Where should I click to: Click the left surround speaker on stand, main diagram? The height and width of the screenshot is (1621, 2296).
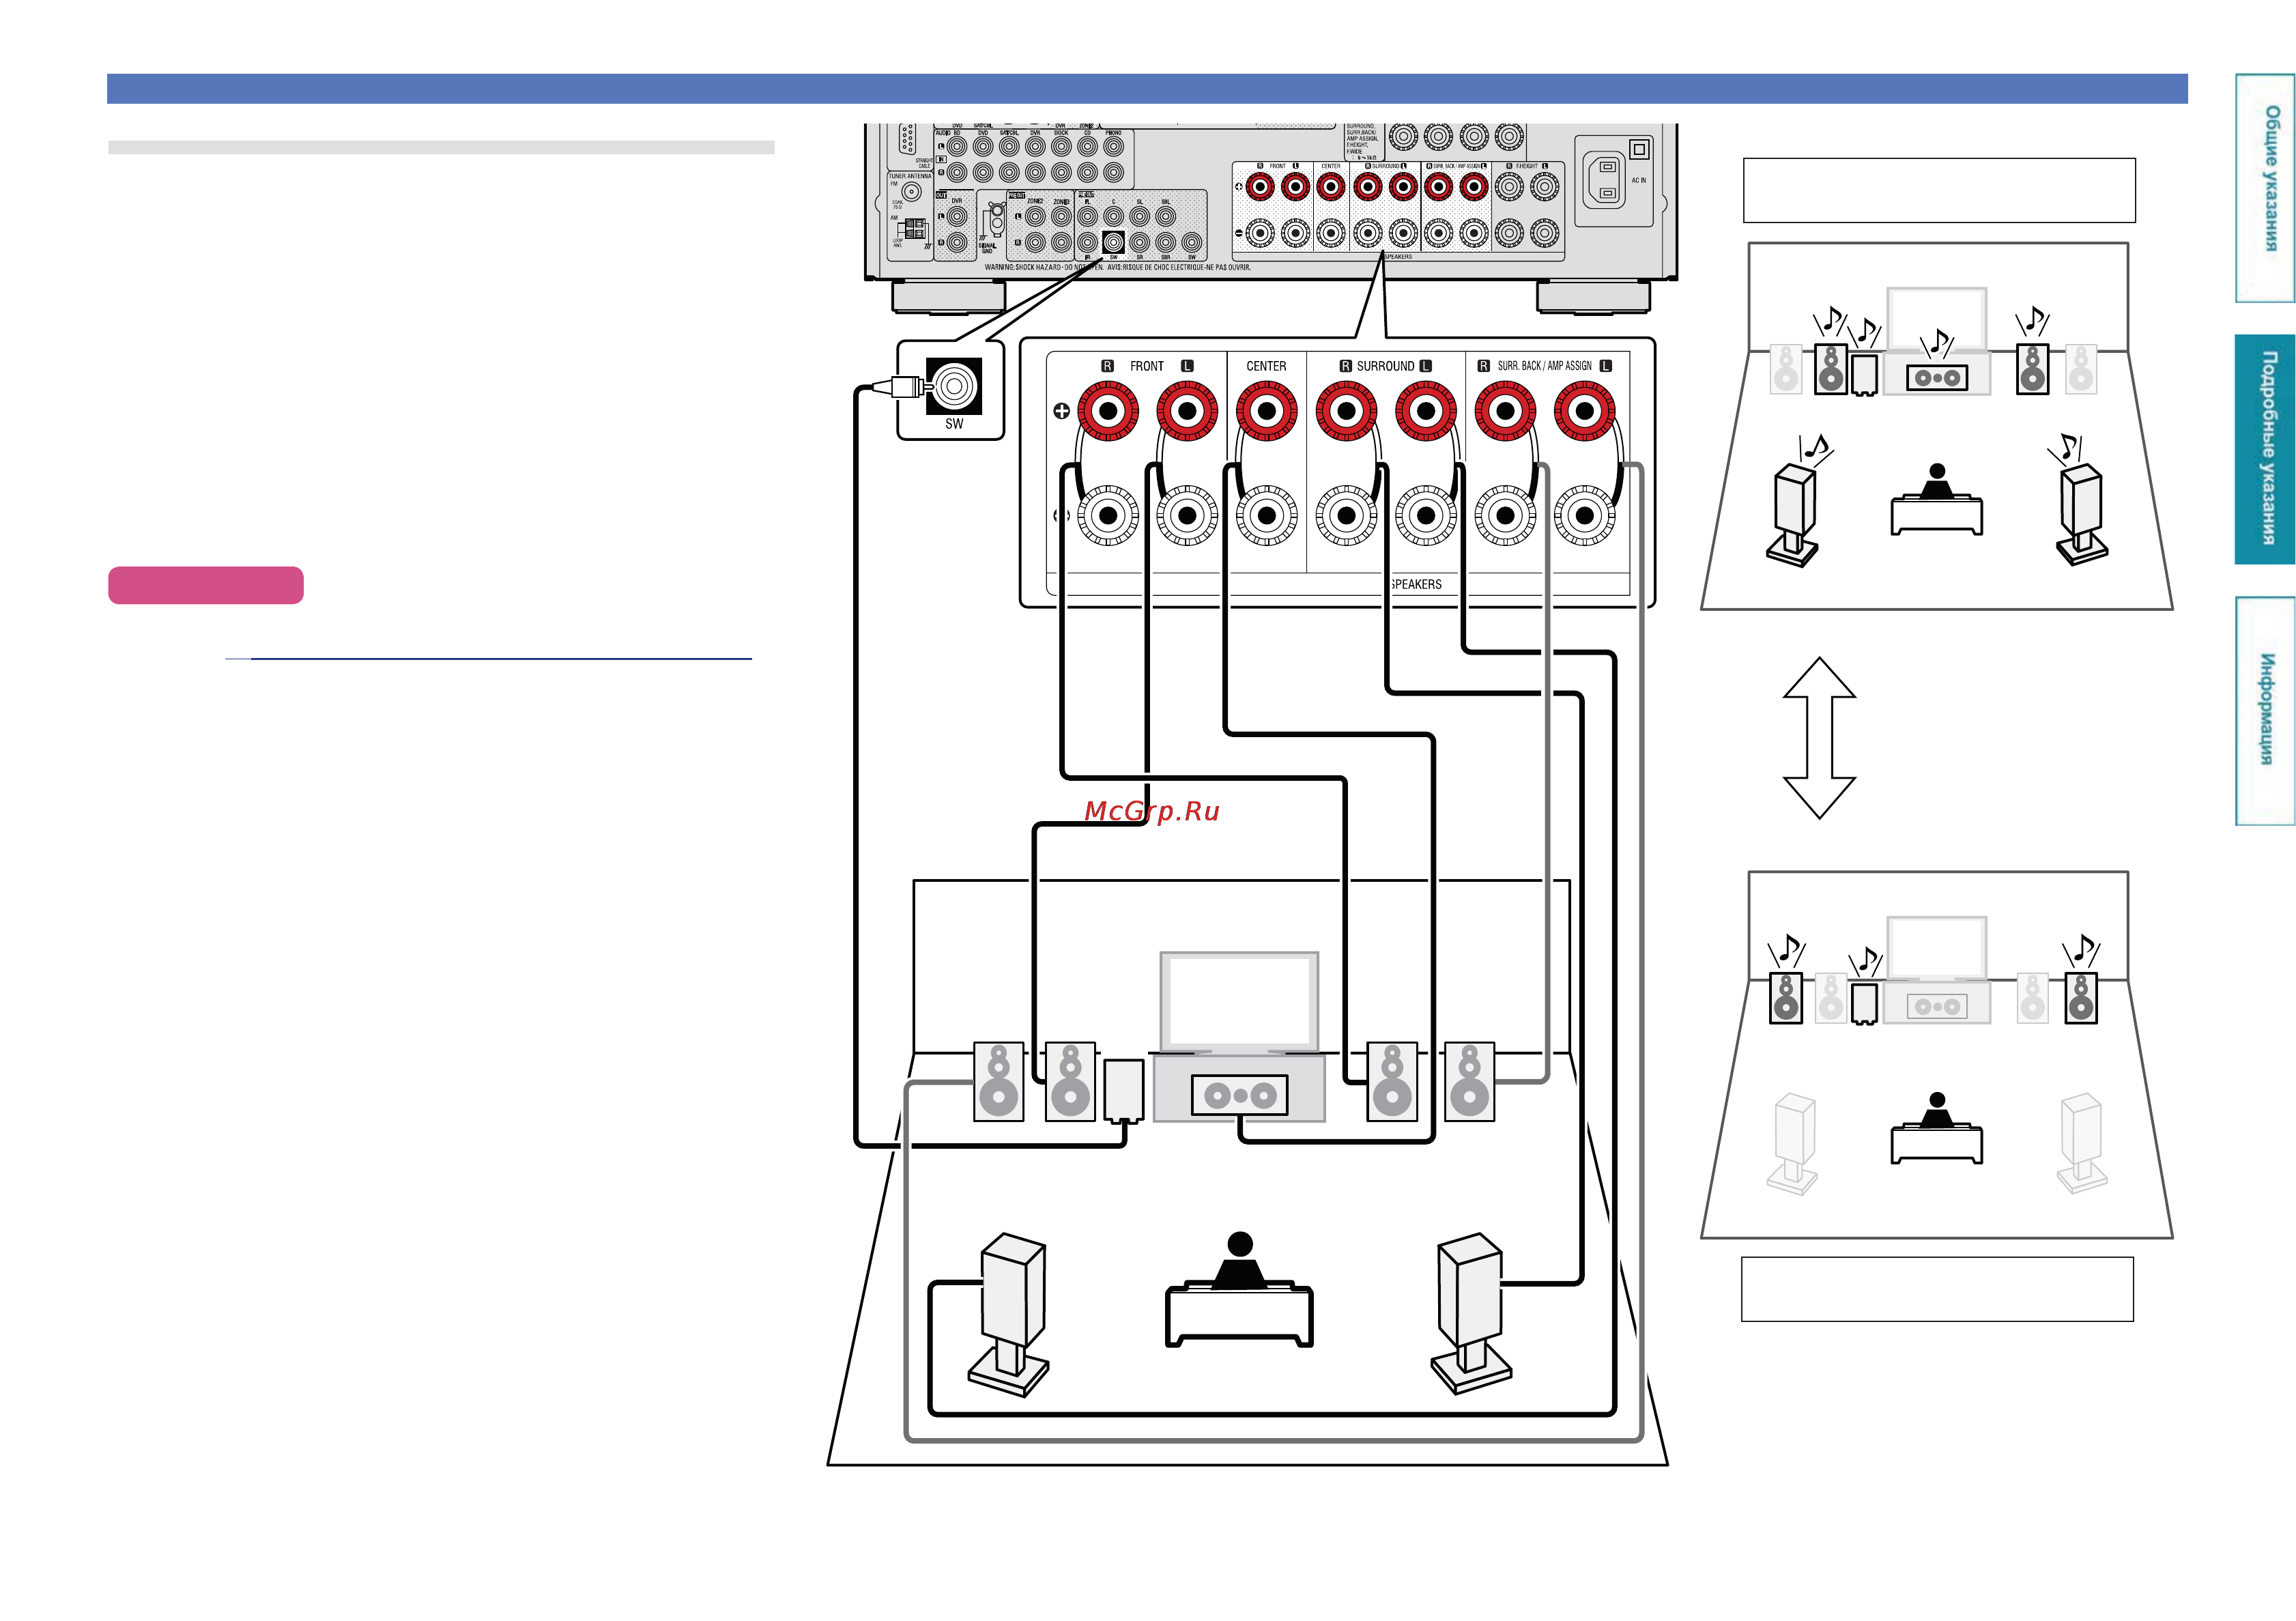pos(1010,1314)
